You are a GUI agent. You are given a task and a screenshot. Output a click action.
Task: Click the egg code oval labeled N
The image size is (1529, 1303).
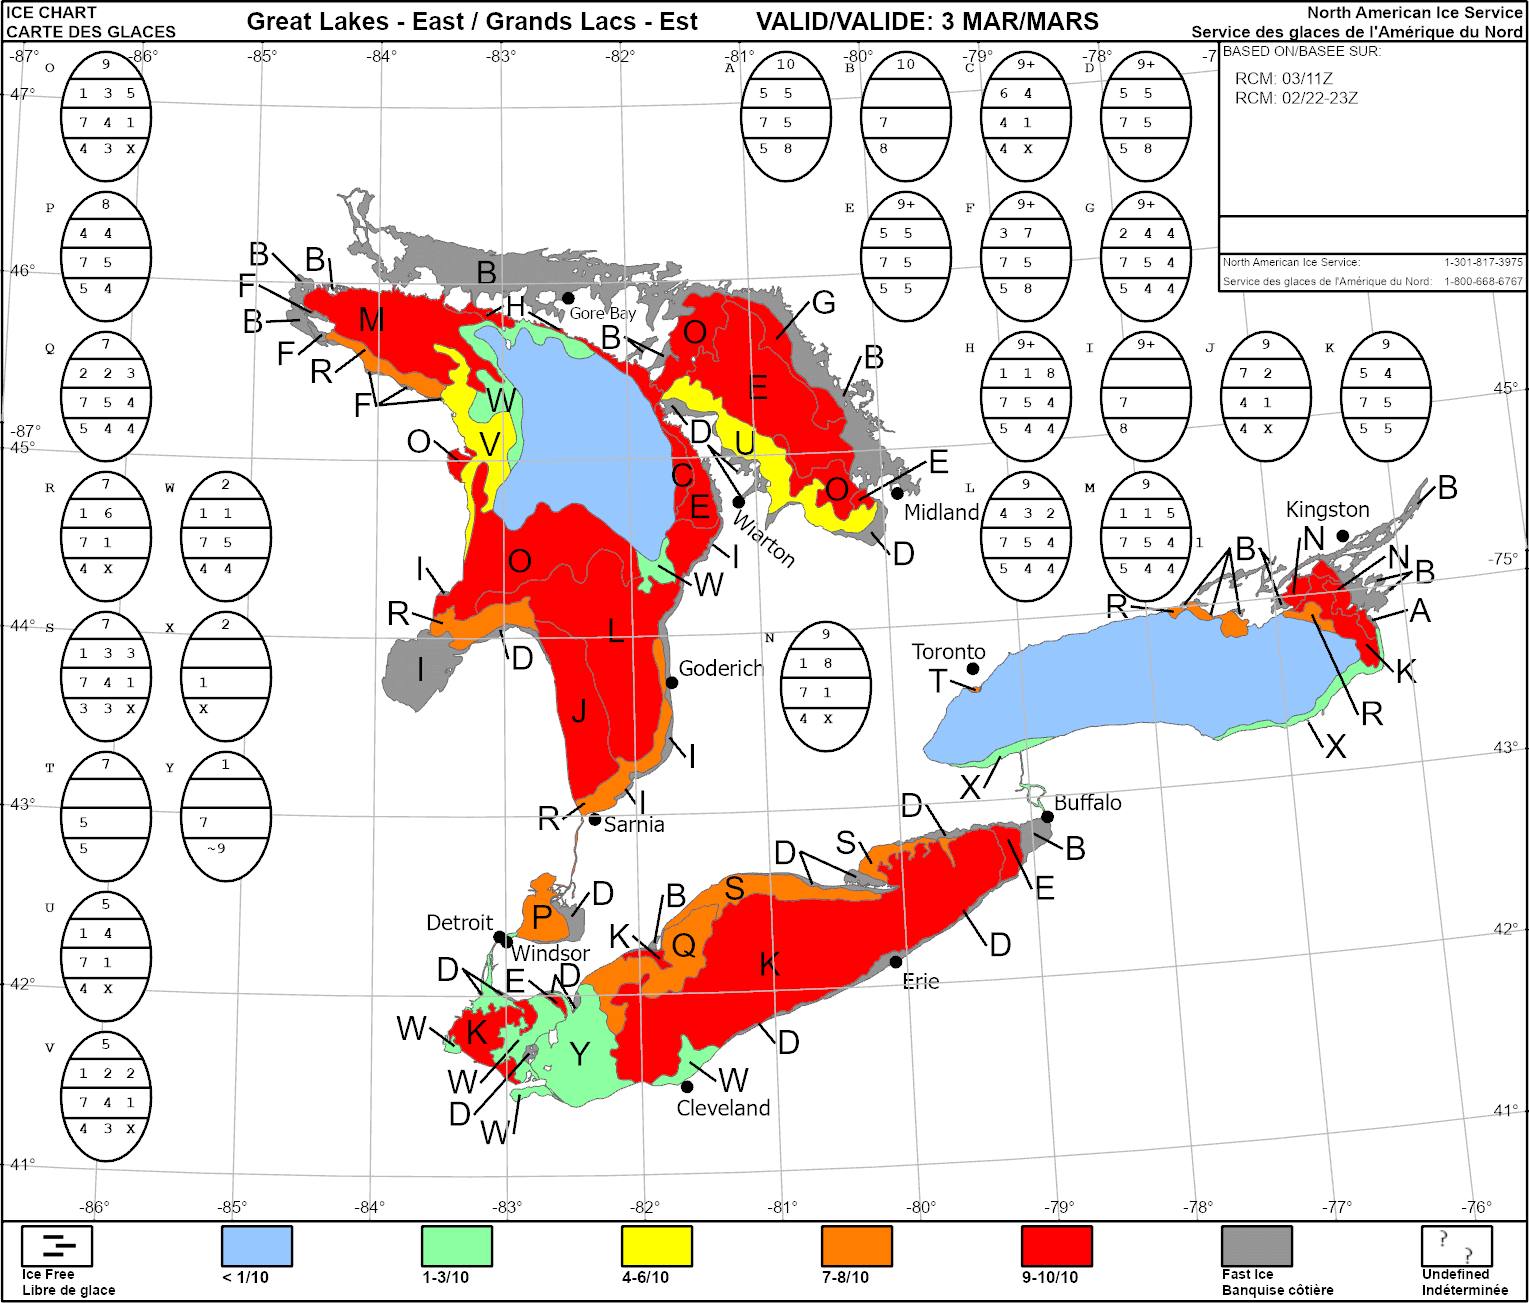click(826, 686)
